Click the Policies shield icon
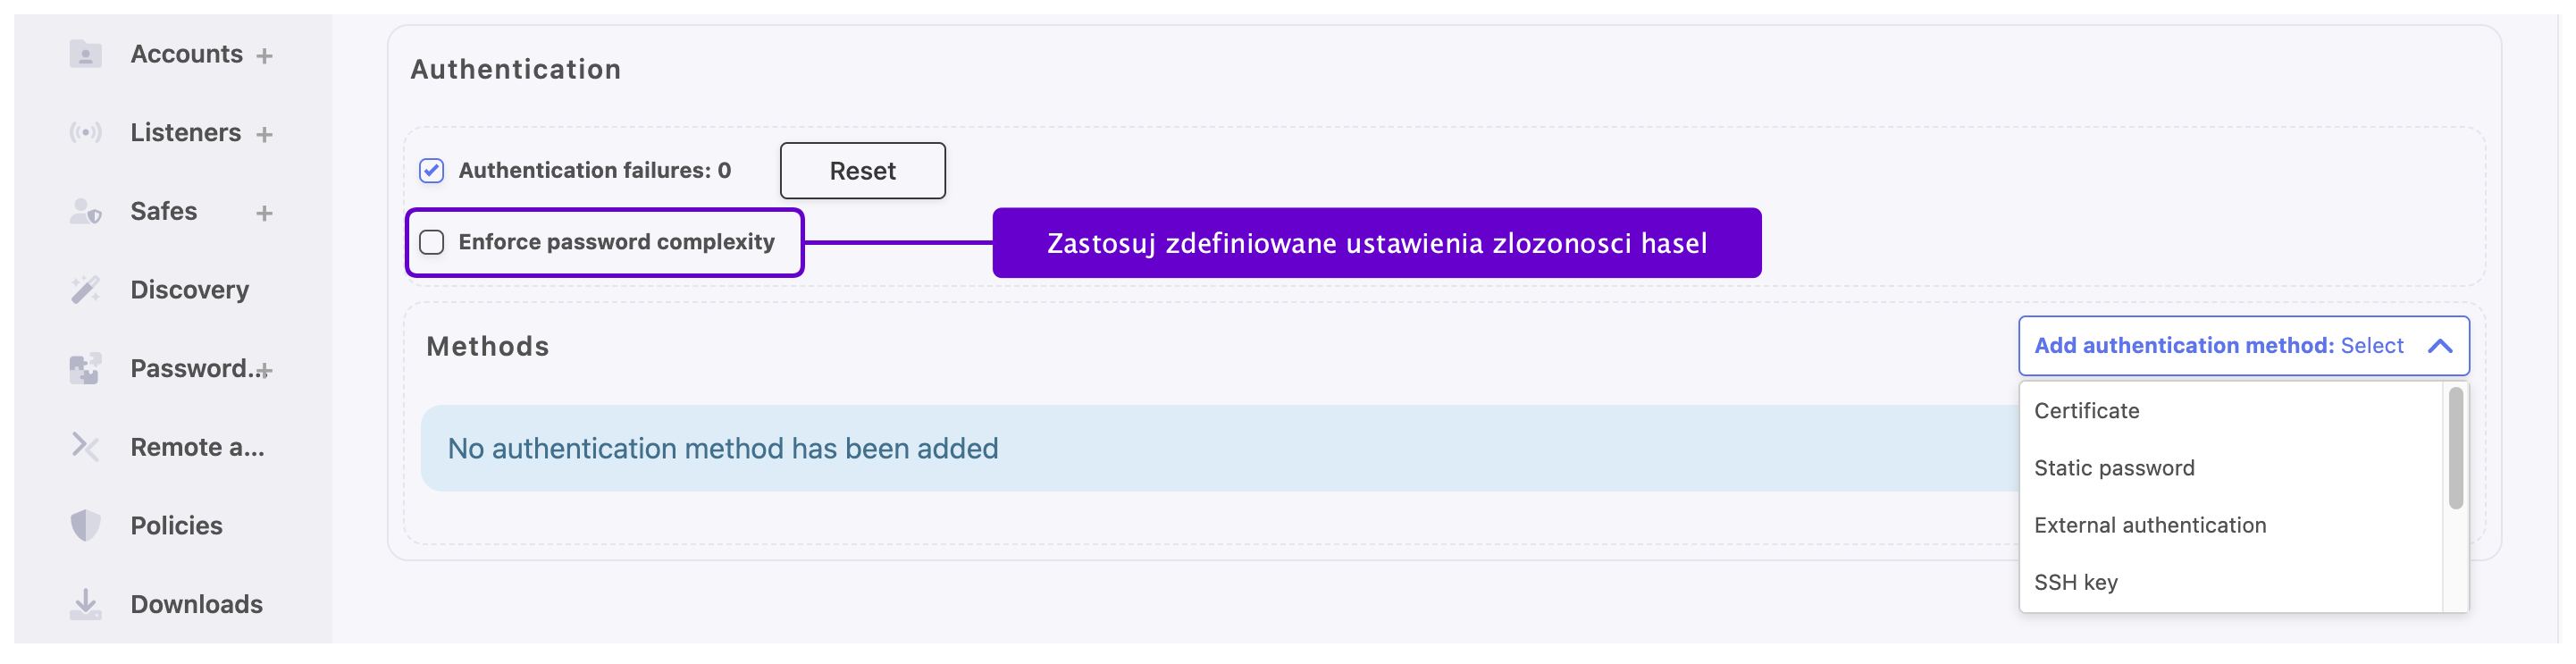The image size is (2576, 664). click(x=86, y=526)
